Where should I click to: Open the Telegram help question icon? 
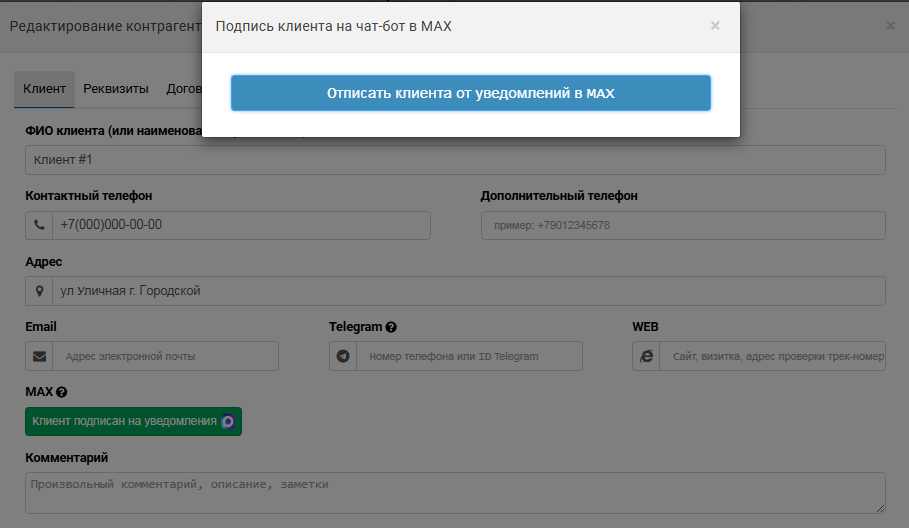coord(391,327)
